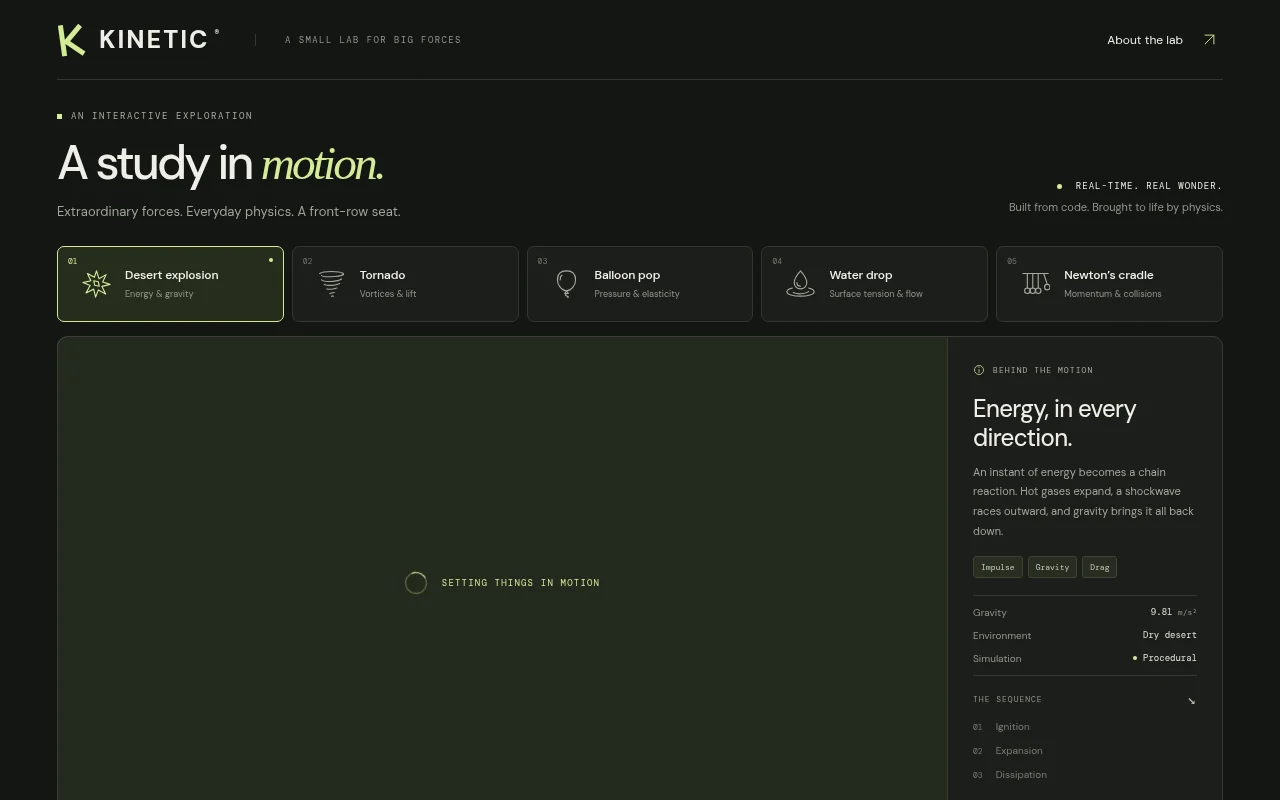
Task: Click the loading spinner in the simulation canvas
Action: point(416,583)
